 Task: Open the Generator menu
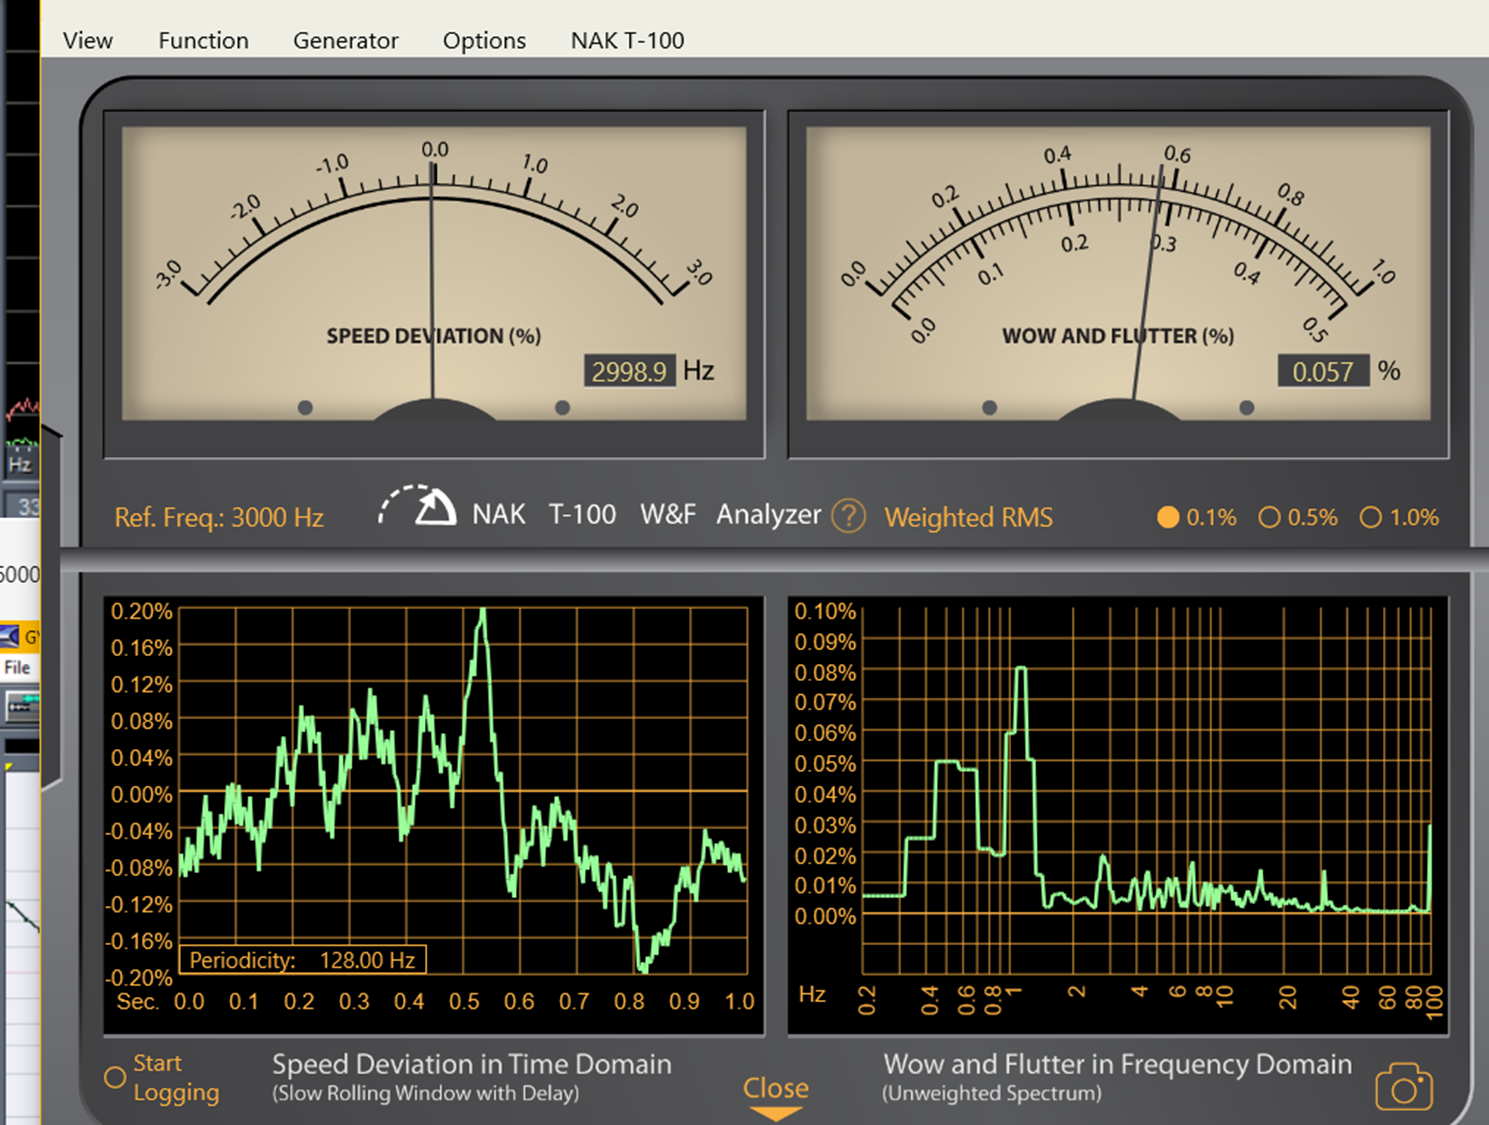(x=345, y=40)
